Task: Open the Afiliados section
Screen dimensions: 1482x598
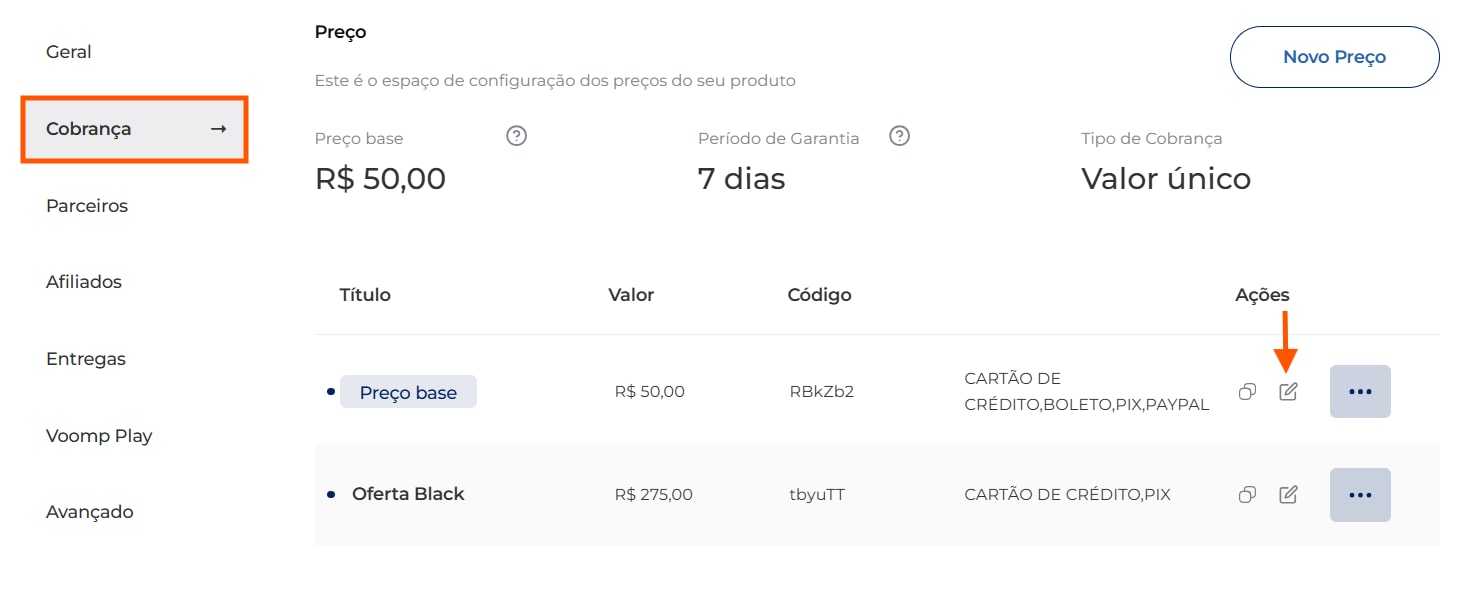Action: pyautogui.click(x=84, y=282)
